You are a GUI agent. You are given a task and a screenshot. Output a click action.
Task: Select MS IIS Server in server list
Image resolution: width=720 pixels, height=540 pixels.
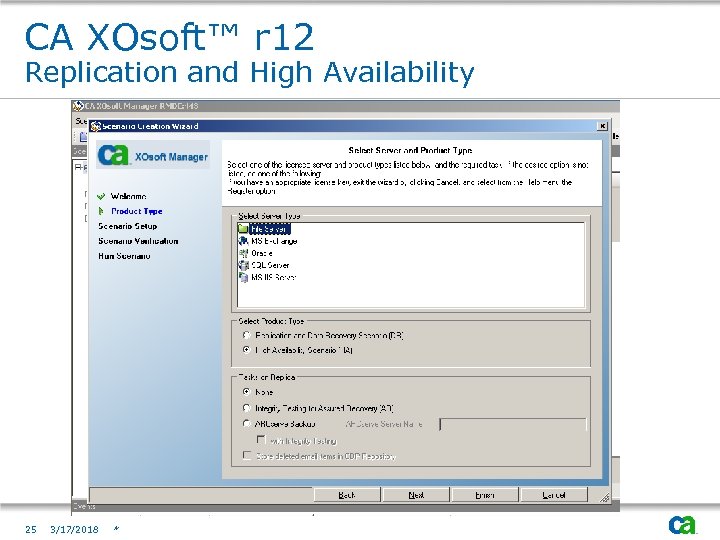pyautogui.click(x=273, y=277)
